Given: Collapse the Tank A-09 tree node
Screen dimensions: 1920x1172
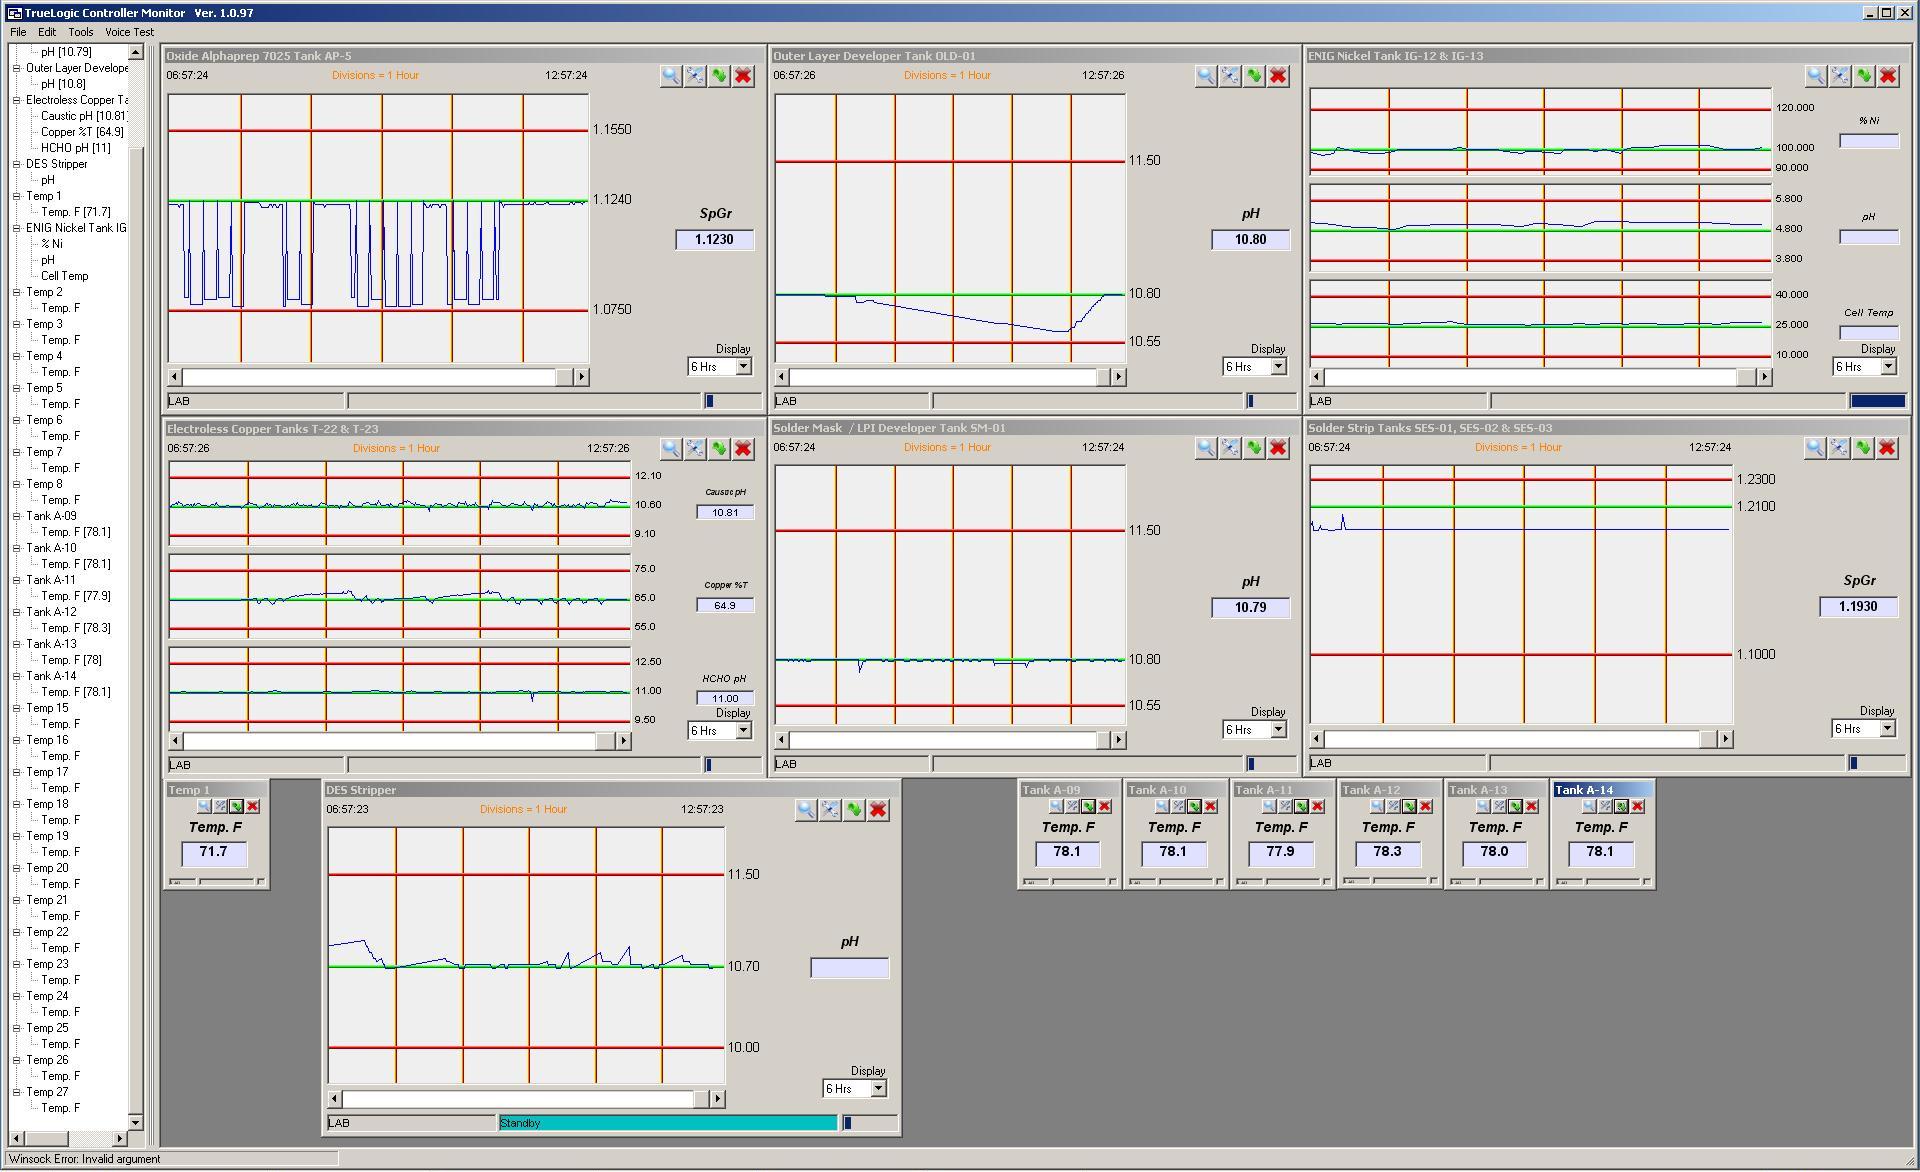Looking at the screenshot, I should pos(17,516).
